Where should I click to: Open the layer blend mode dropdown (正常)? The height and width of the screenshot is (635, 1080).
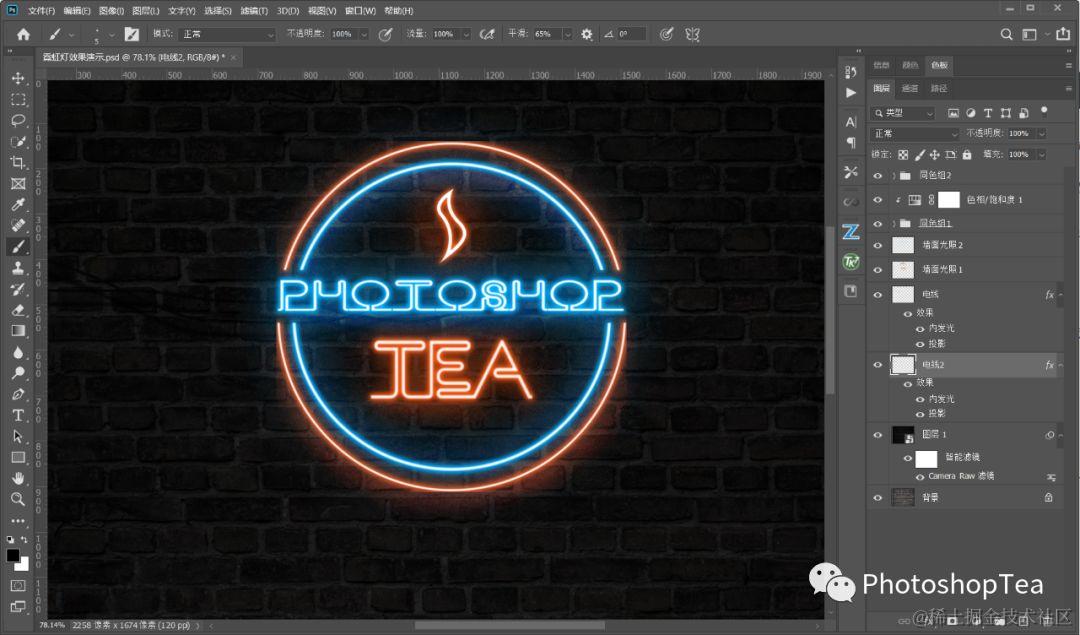(914, 133)
